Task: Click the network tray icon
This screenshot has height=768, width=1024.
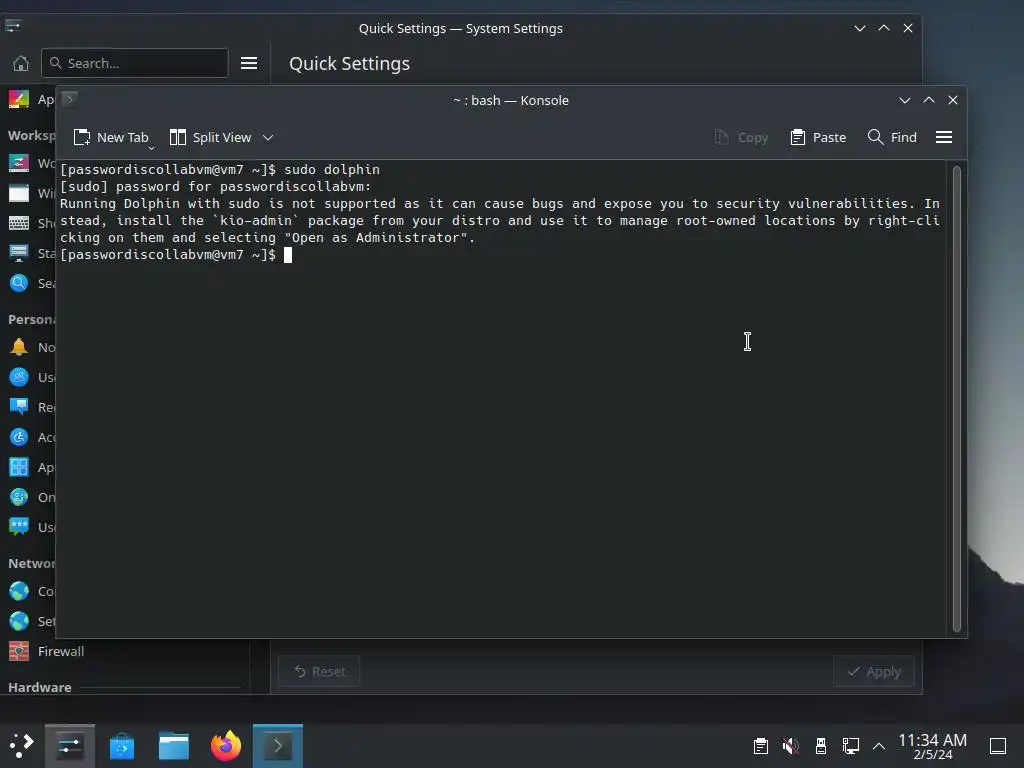Action: pos(850,745)
